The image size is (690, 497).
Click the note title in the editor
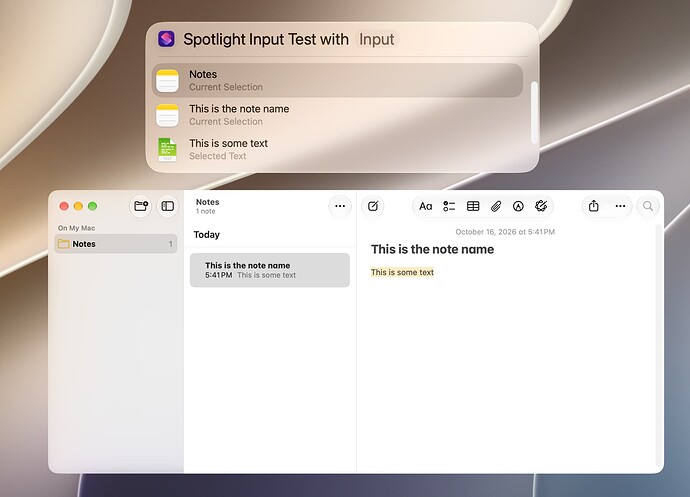(432, 249)
